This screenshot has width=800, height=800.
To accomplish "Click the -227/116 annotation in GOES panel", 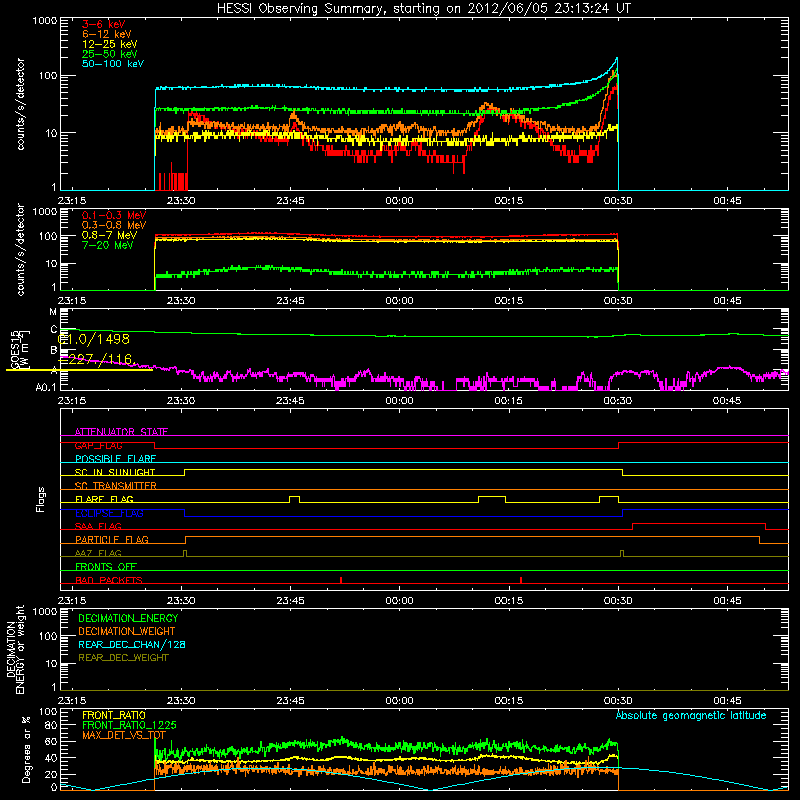I will pyautogui.click(x=96, y=359).
